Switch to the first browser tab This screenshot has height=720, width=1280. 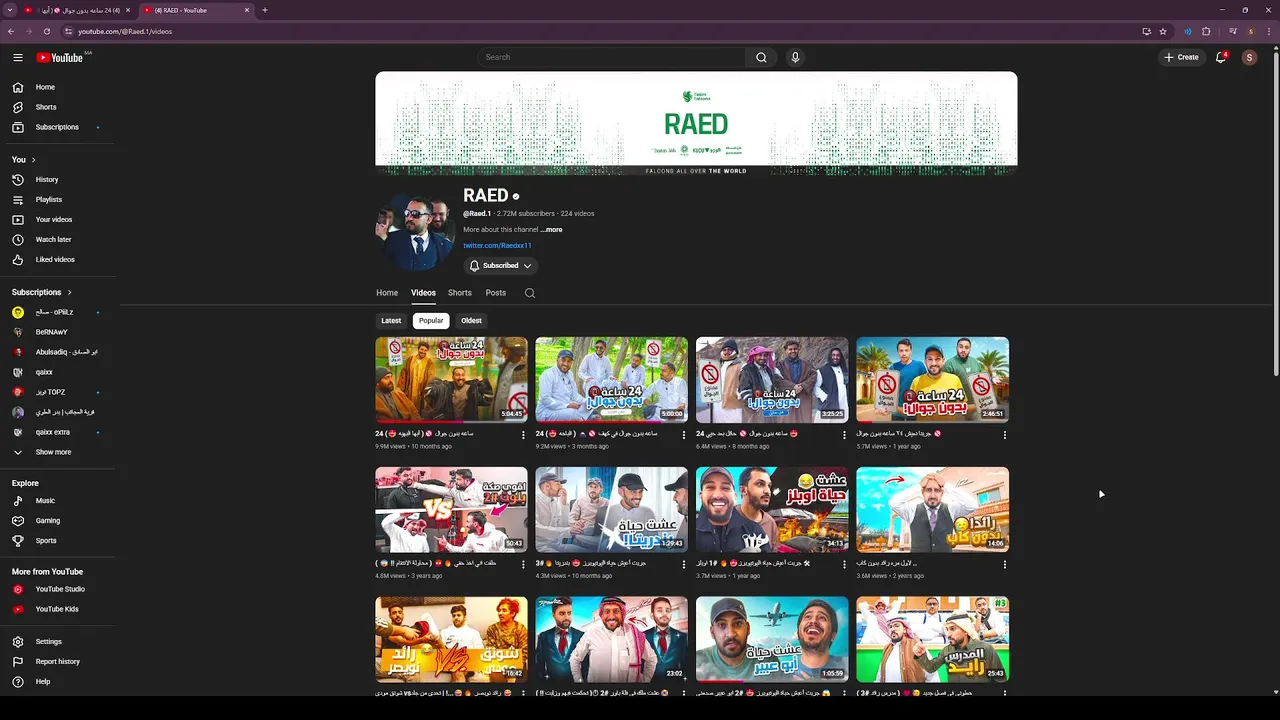pos(76,10)
